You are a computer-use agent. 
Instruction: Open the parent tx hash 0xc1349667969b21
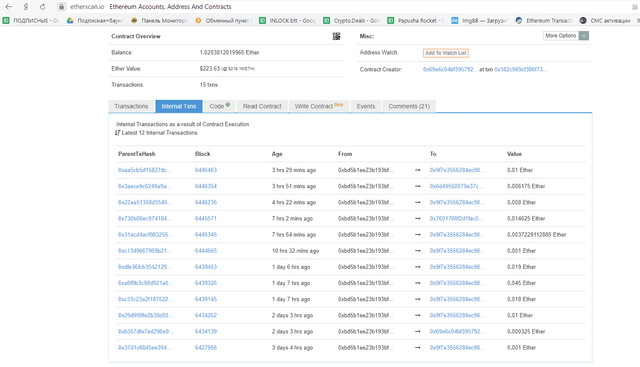tap(144, 251)
